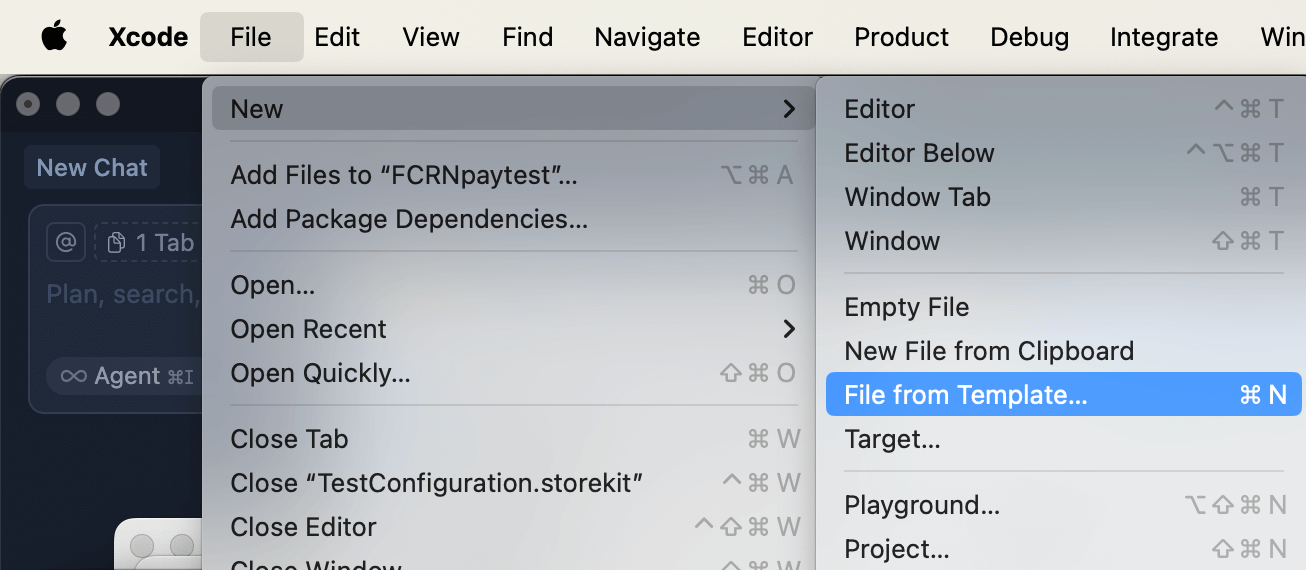Image resolution: width=1306 pixels, height=570 pixels.
Task: Open the Apple menu
Action: (x=54, y=37)
